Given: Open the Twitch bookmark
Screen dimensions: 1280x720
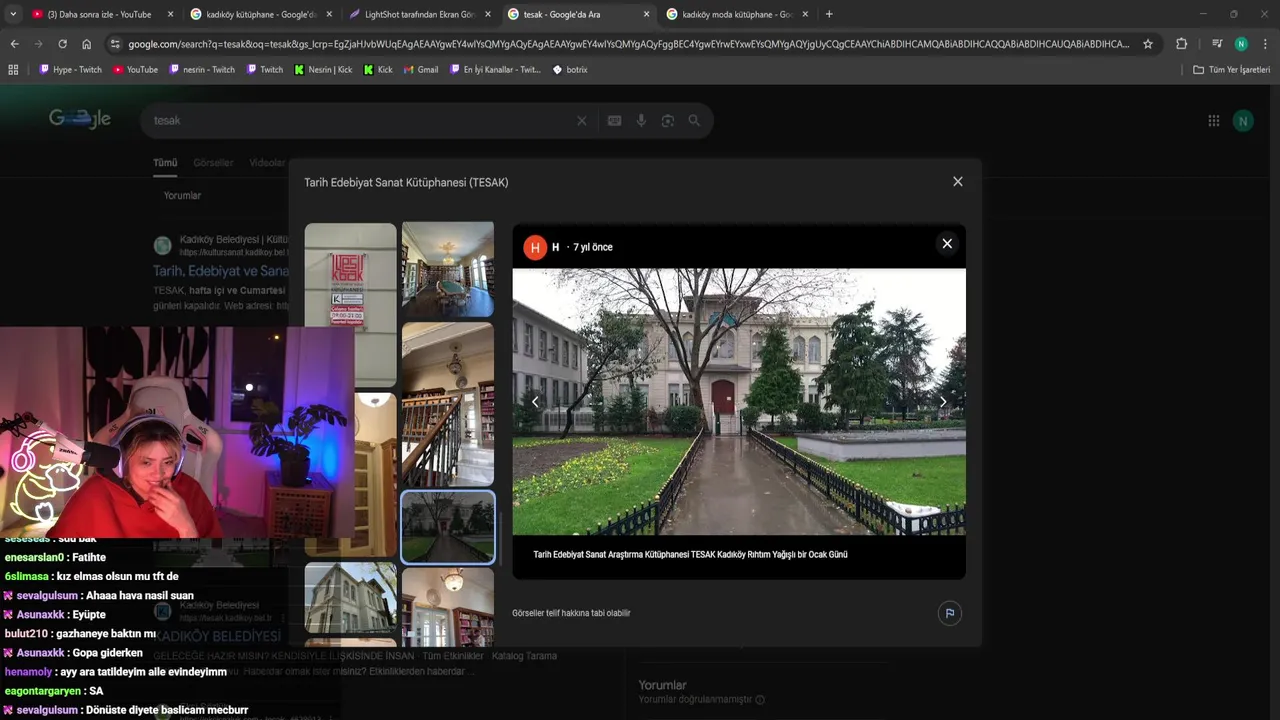Looking at the screenshot, I should coord(264,70).
